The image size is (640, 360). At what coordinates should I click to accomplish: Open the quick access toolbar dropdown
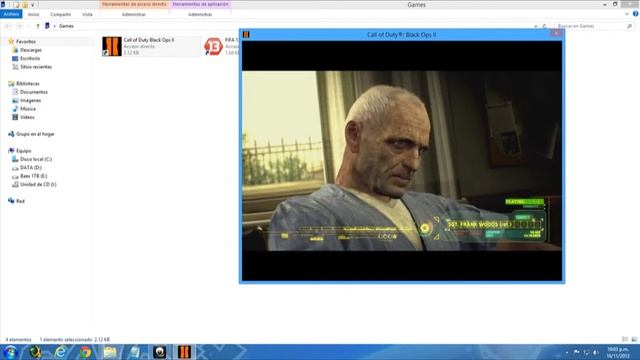tap(33, 4)
